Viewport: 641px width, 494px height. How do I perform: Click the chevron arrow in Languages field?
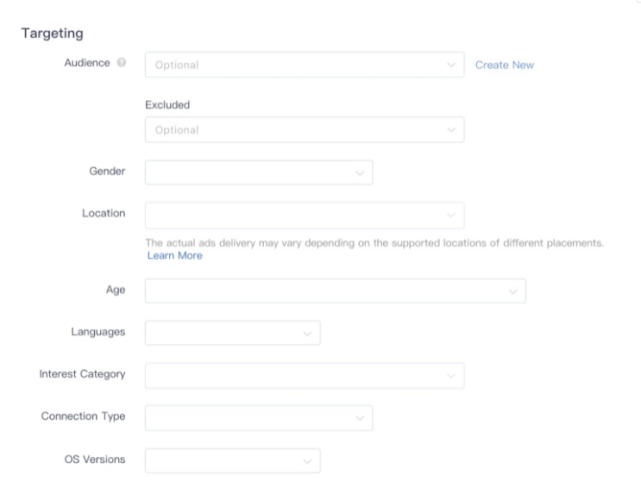click(307, 333)
